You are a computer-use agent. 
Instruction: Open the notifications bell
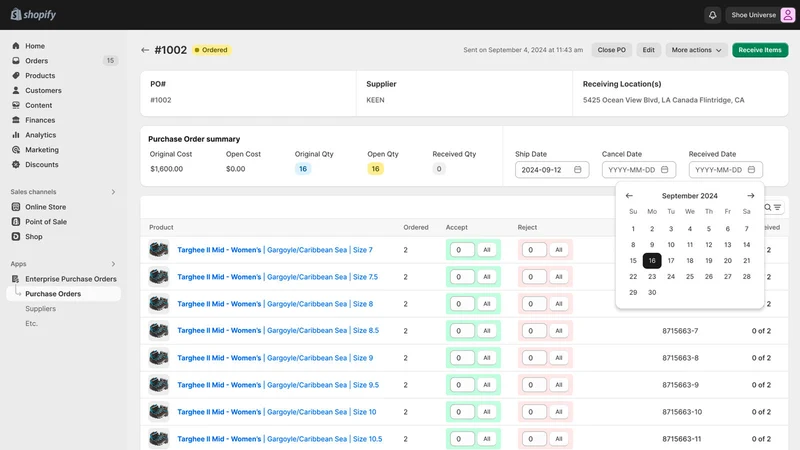click(x=712, y=15)
